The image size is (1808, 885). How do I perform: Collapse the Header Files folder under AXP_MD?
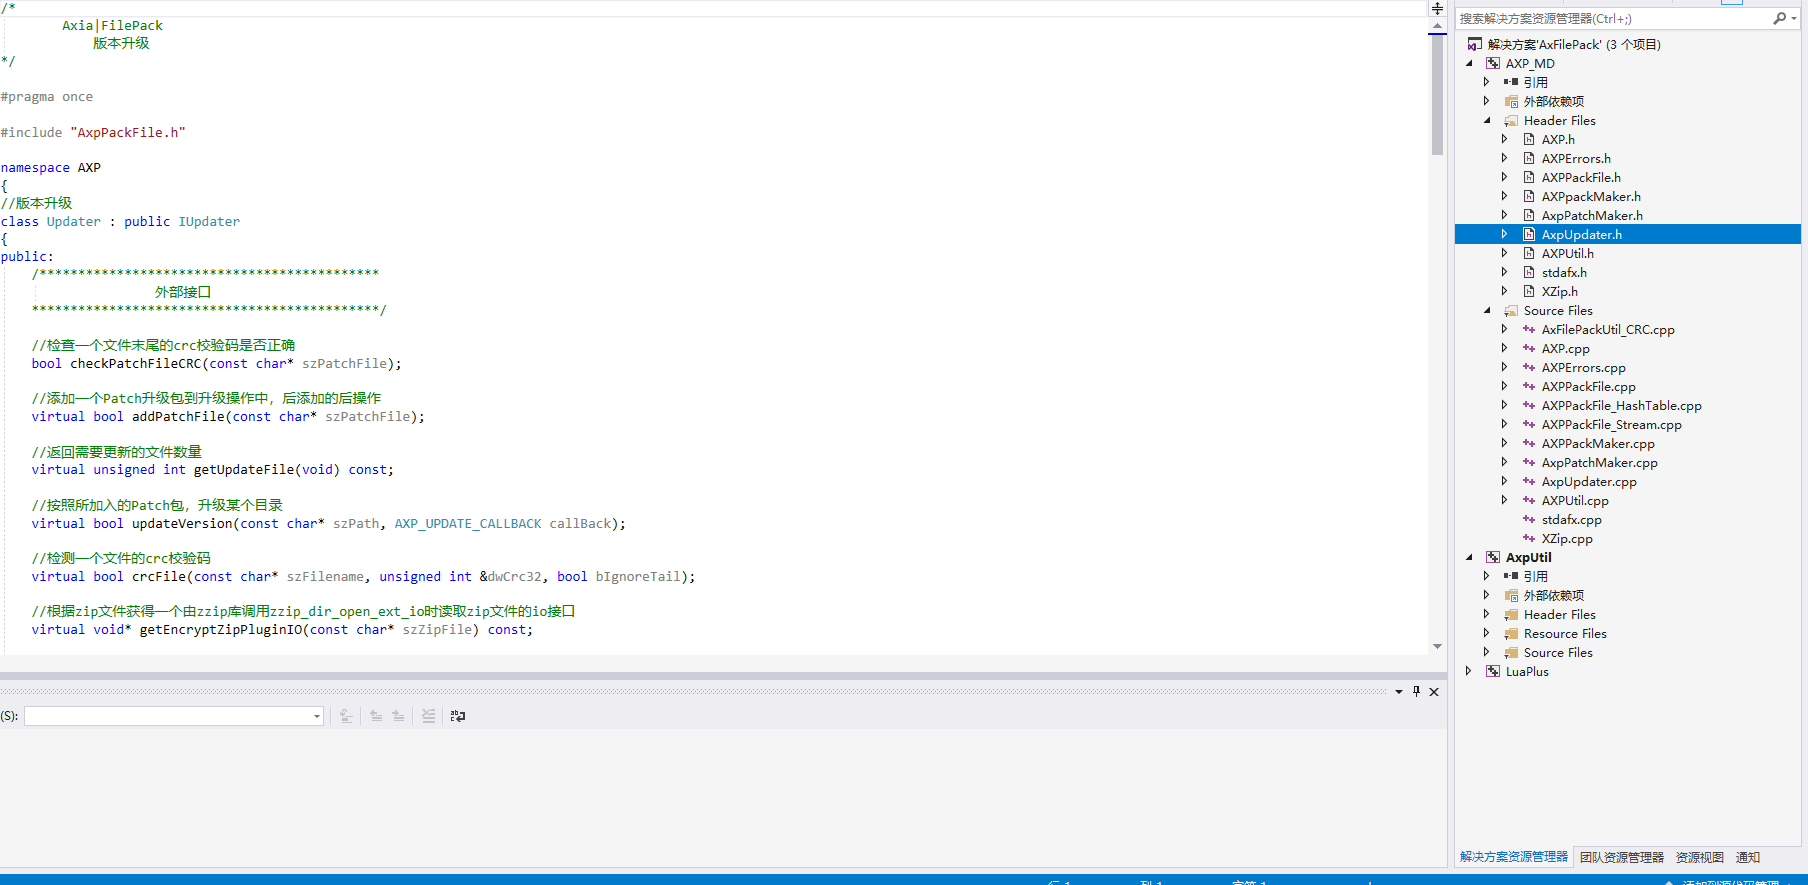tap(1487, 120)
